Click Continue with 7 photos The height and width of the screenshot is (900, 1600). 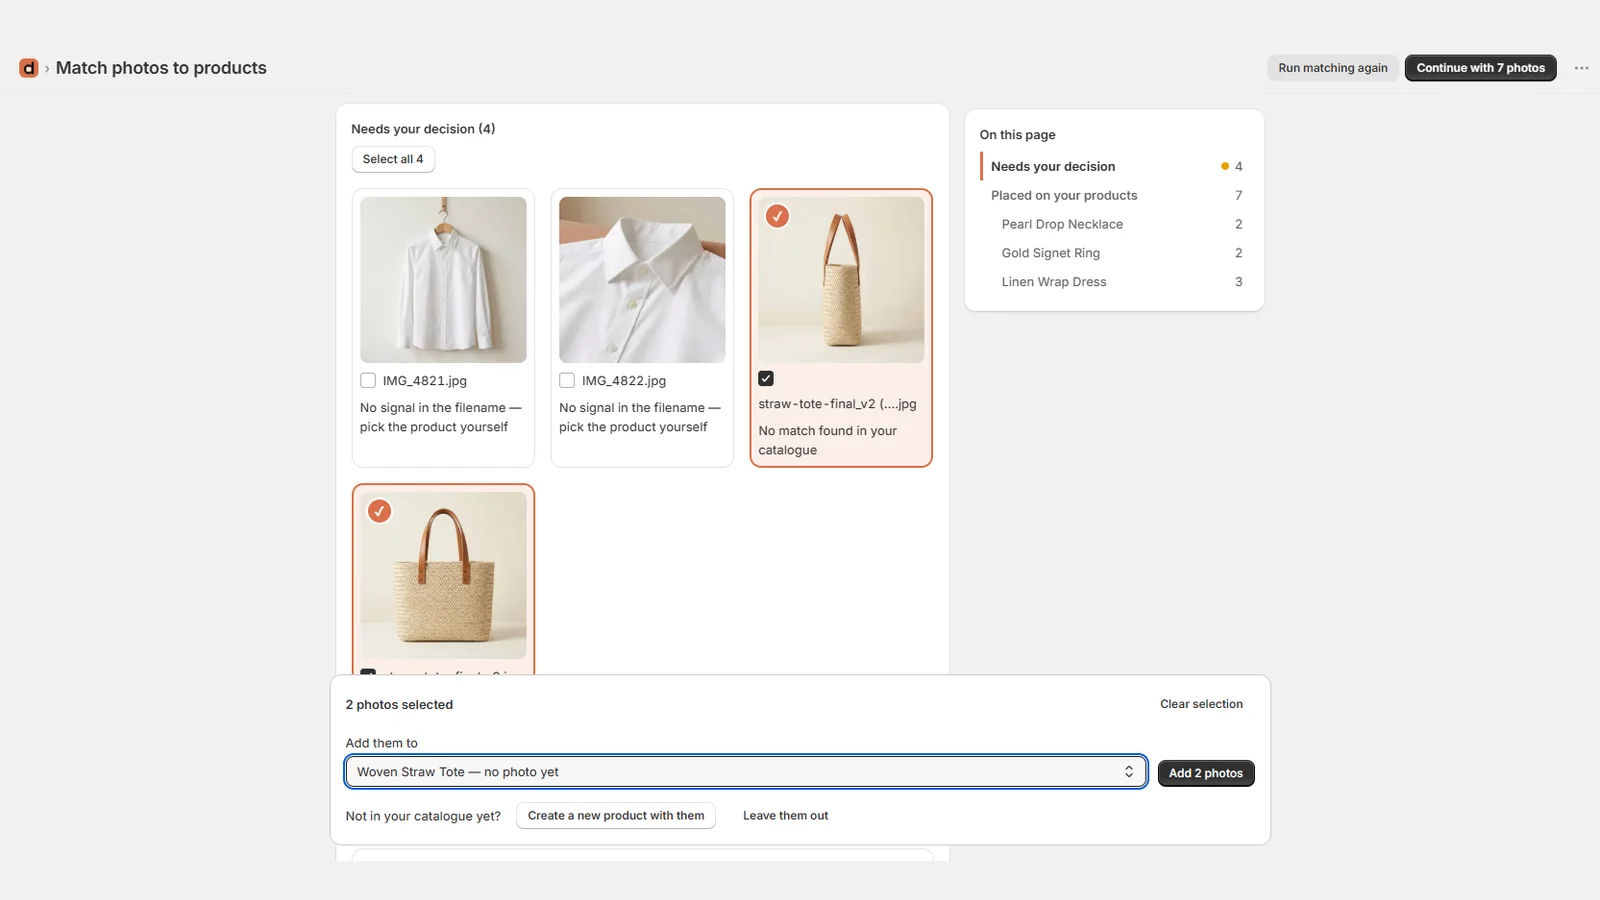1480,68
